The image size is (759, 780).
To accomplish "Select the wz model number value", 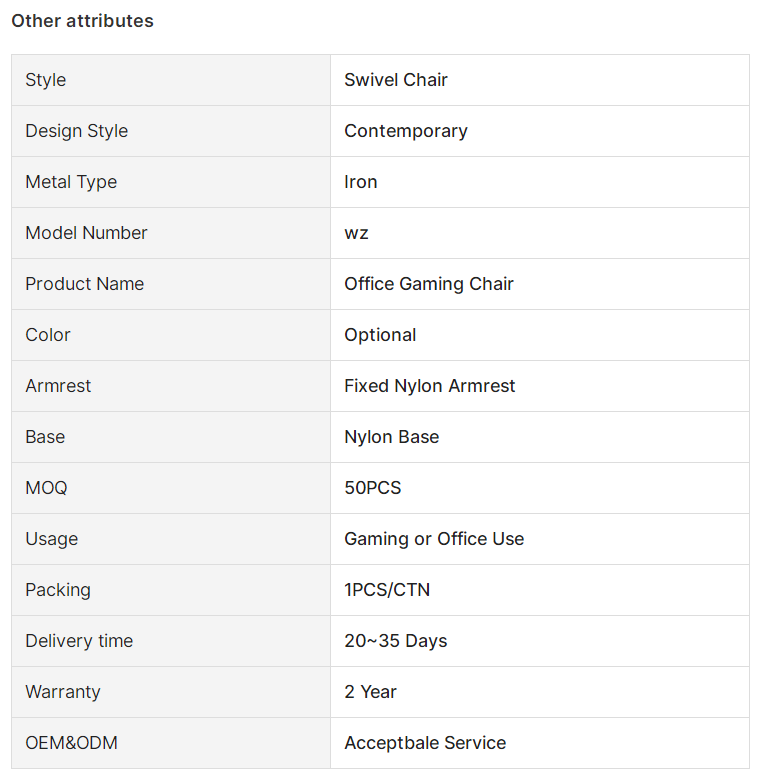I will 356,233.
